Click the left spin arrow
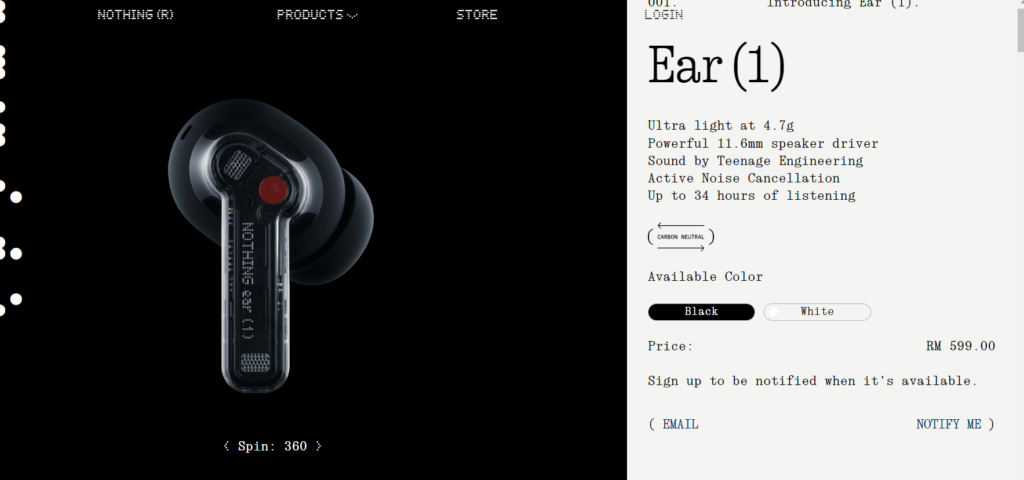This screenshot has height=480, width=1024. point(227,446)
